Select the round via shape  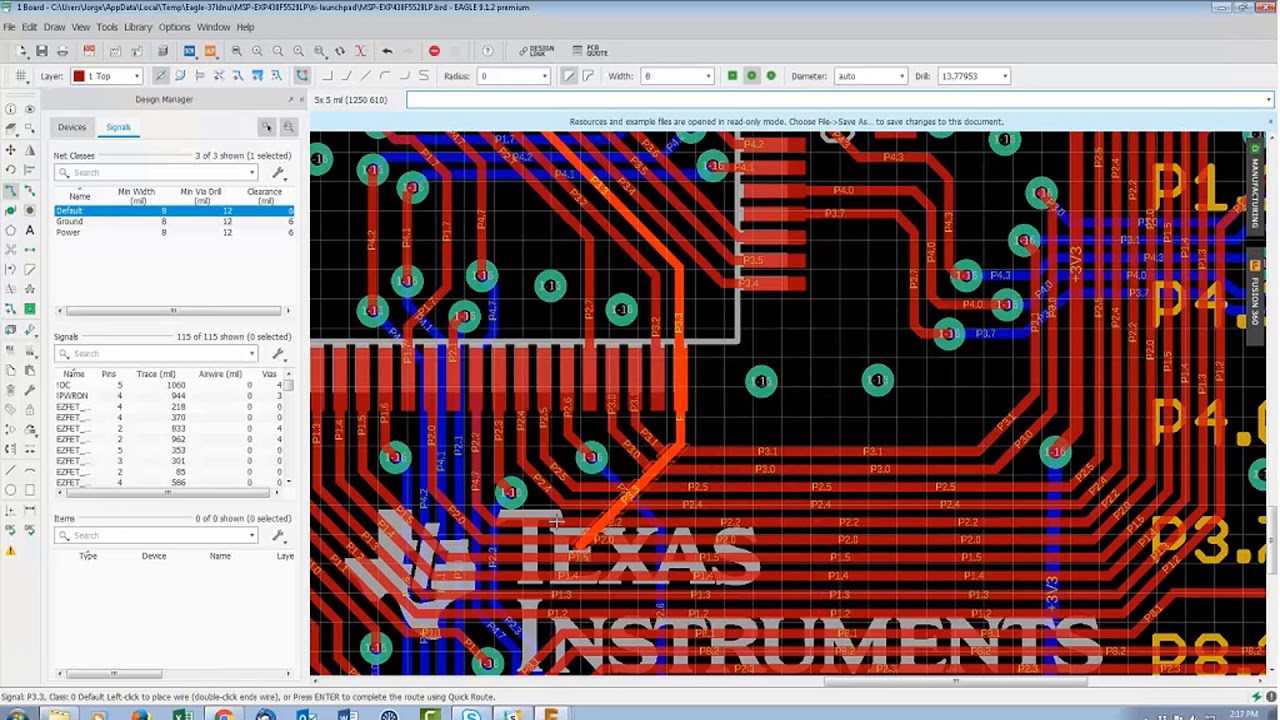[751, 76]
